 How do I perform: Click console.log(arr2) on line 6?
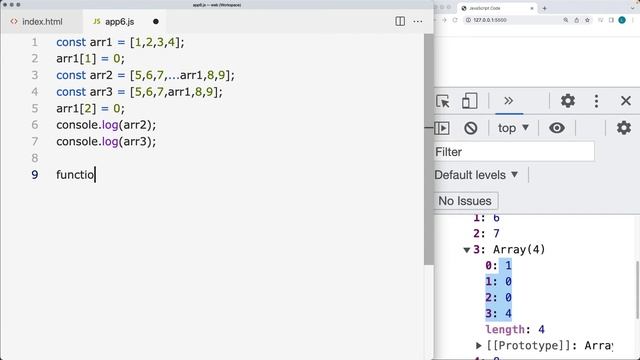coord(106,125)
